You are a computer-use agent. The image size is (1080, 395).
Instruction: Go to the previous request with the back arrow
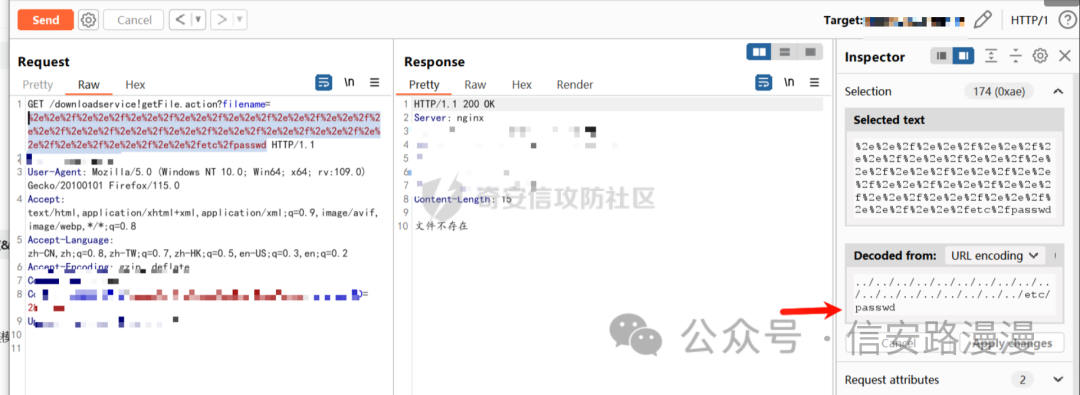click(x=180, y=20)
